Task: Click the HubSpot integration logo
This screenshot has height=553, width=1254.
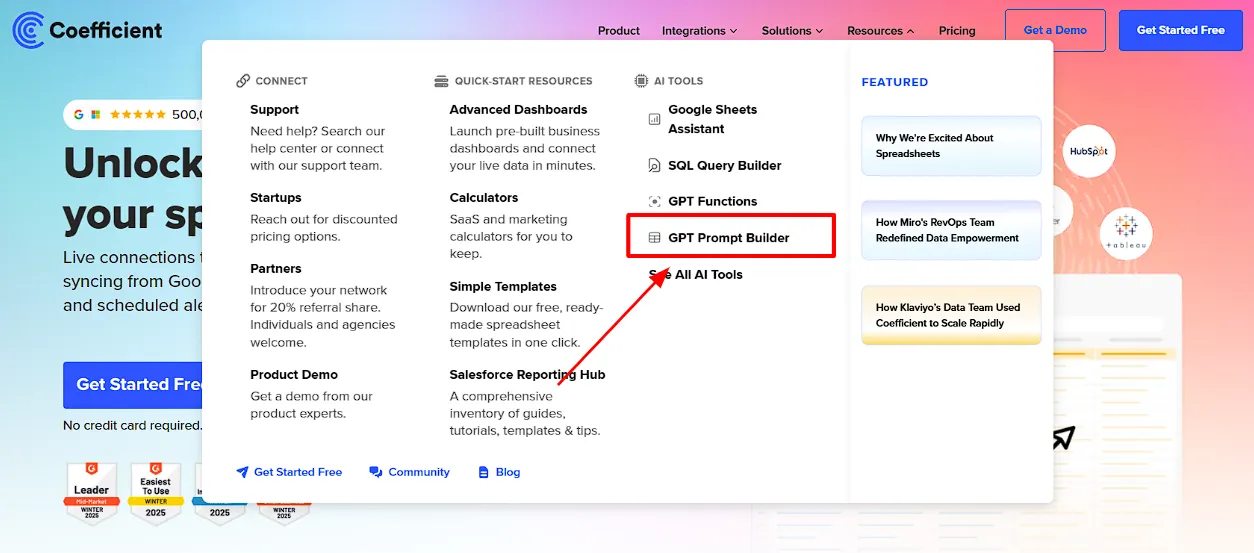Action: click(1087, 152)
